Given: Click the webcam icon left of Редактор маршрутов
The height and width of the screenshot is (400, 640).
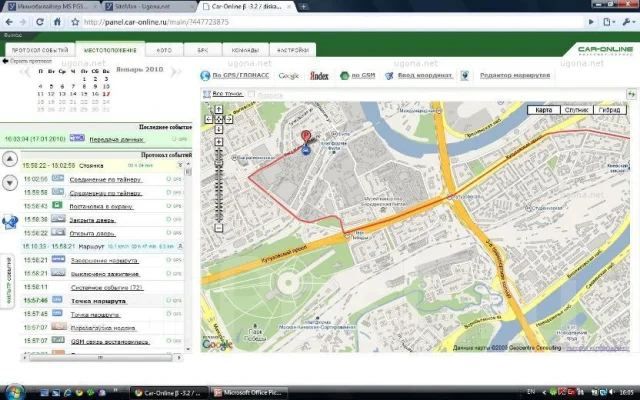Looking at the screenshot, I should coord(464,76).
